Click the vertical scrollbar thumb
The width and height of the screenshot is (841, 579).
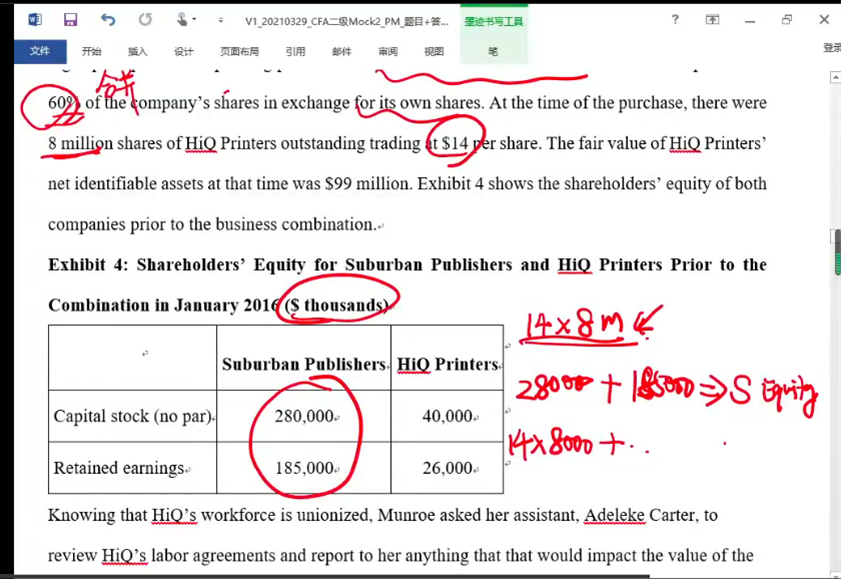(835, 252)
